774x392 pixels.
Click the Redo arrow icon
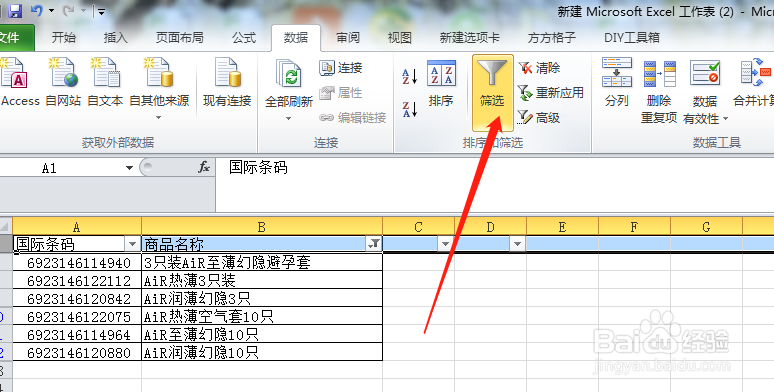69,11
